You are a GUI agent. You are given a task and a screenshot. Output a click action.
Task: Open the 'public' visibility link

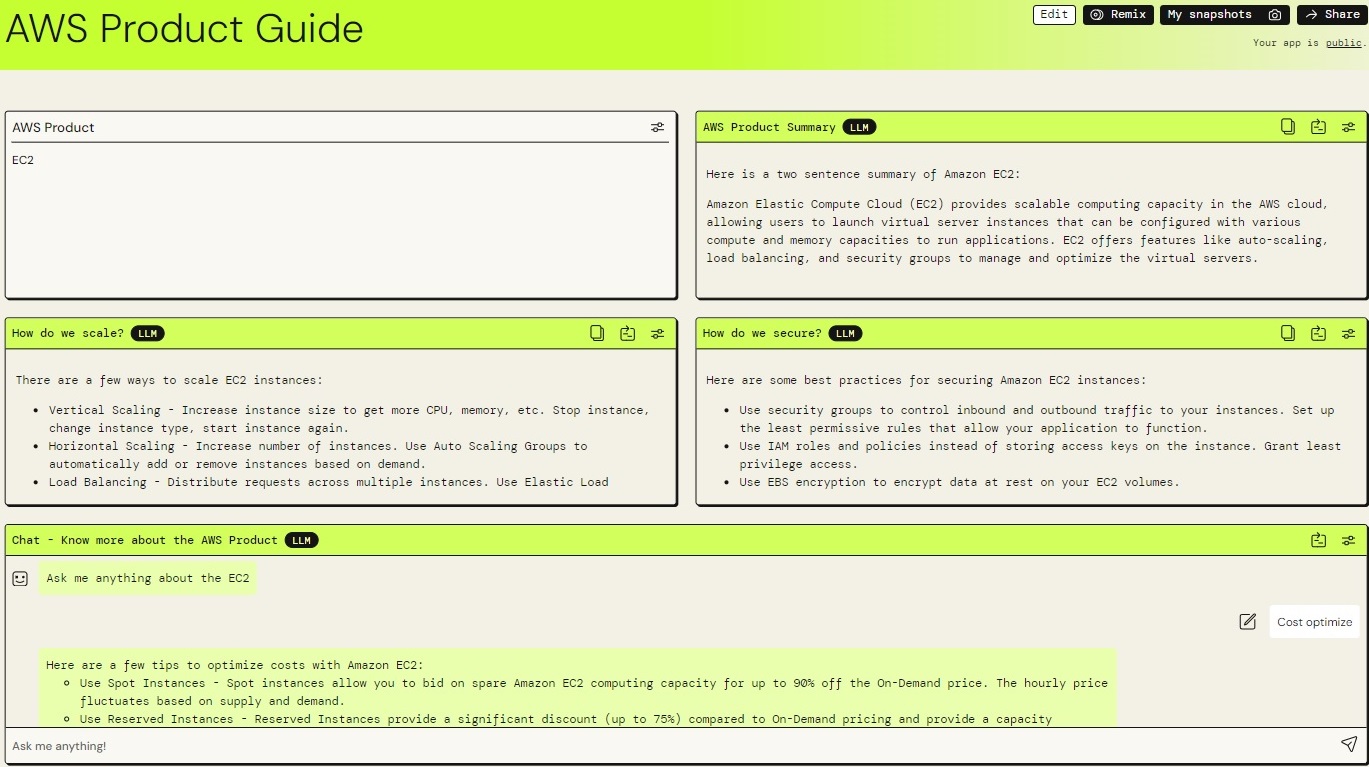coord(1343,43)
